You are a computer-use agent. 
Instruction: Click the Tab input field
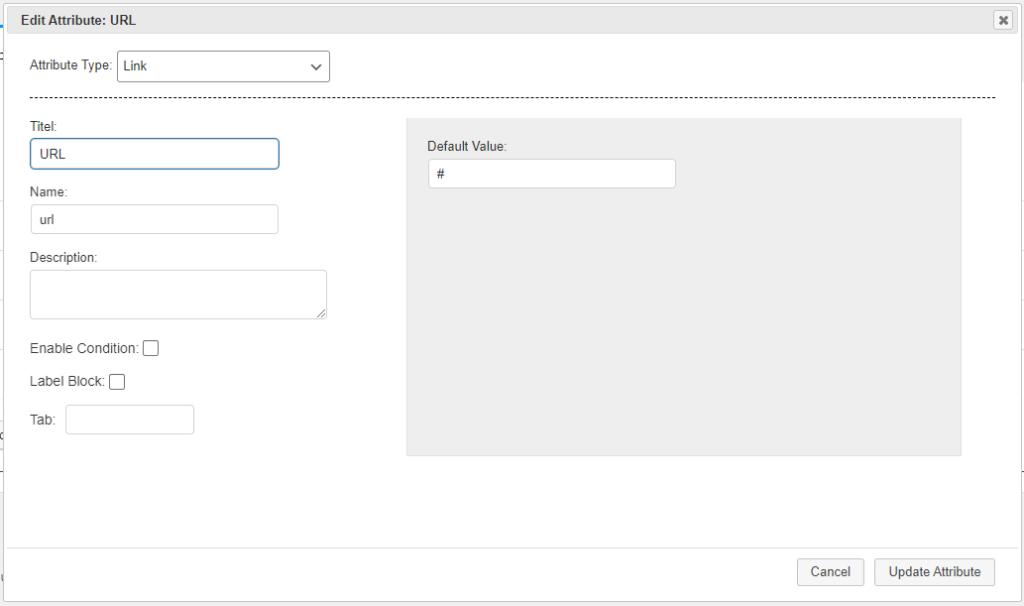pos(130,419)
